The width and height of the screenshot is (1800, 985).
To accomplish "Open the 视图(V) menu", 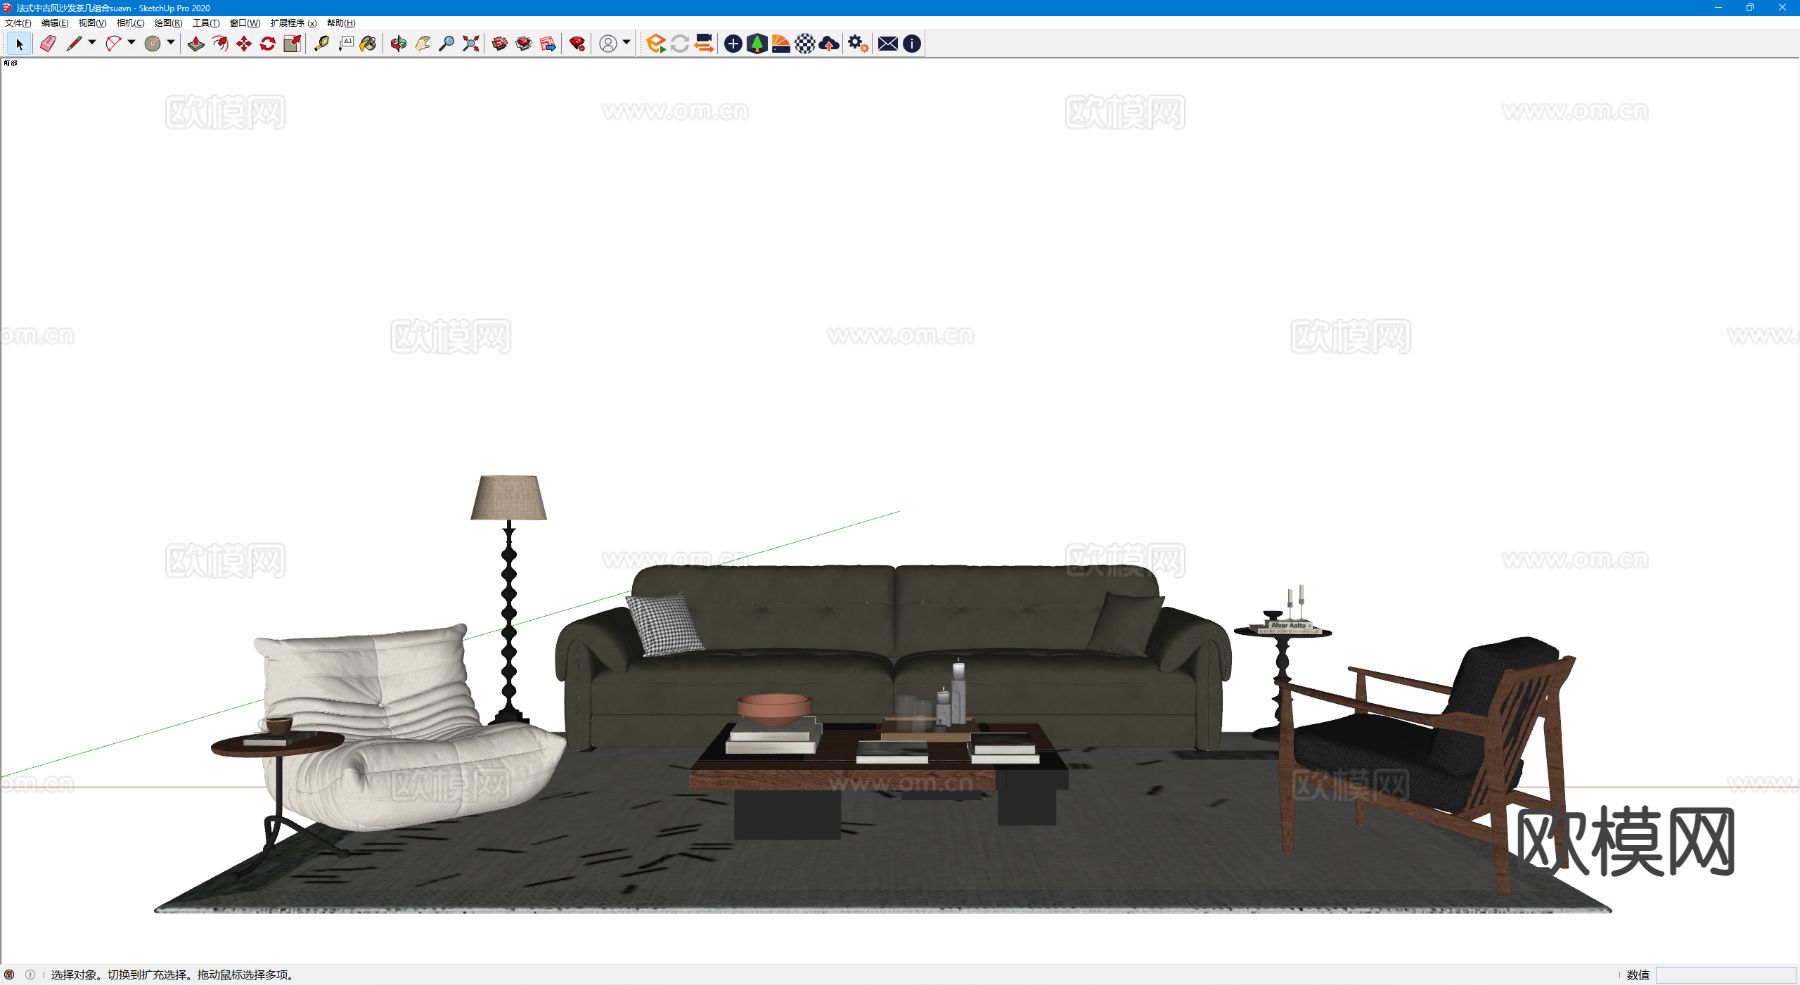I will point(92,23).
